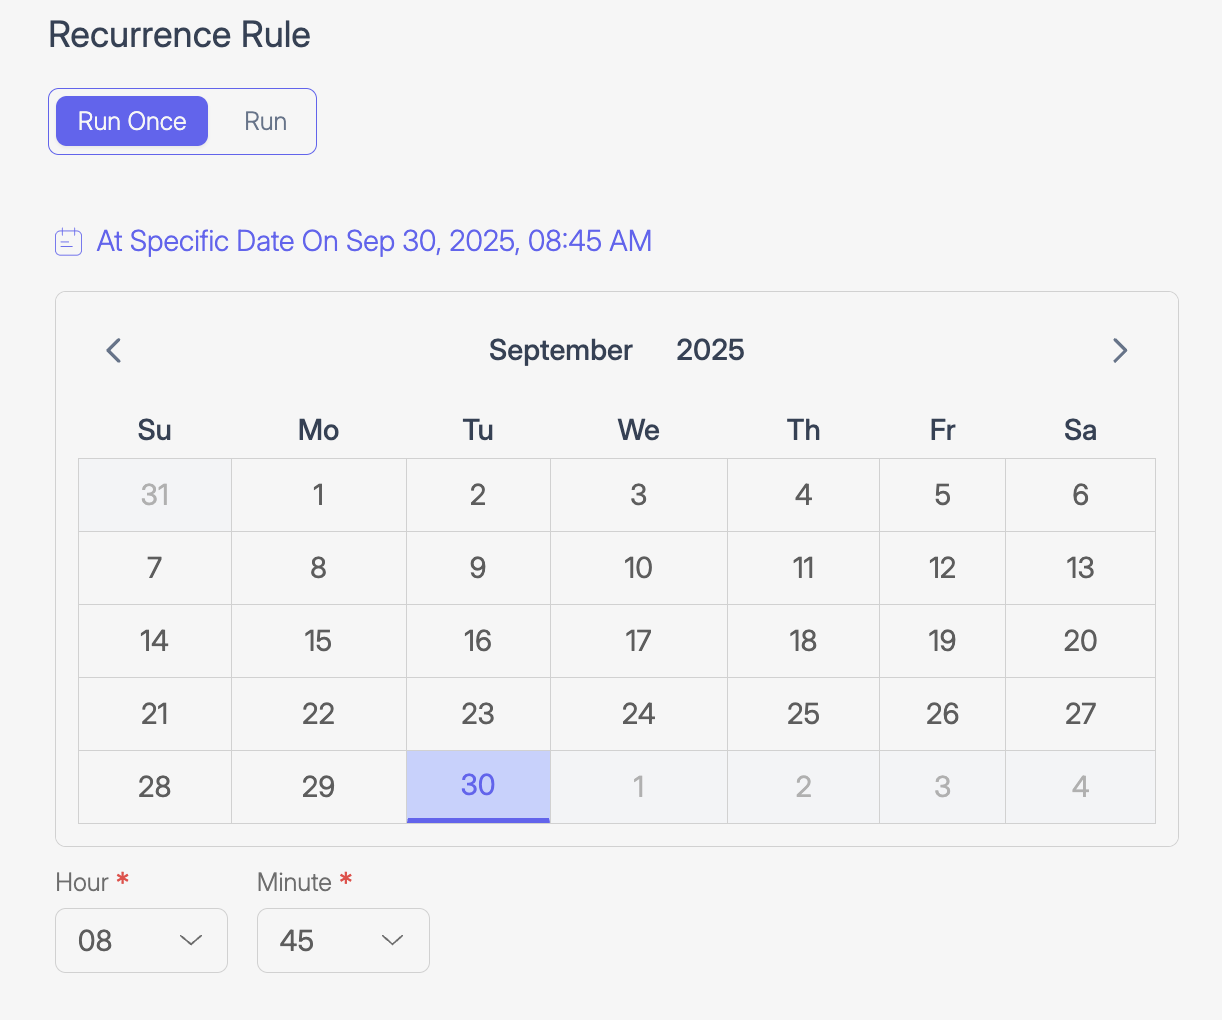Open the At Specific Date summary link
Viewport: 1222px width, 1020px height.
(x=374, y=242)
